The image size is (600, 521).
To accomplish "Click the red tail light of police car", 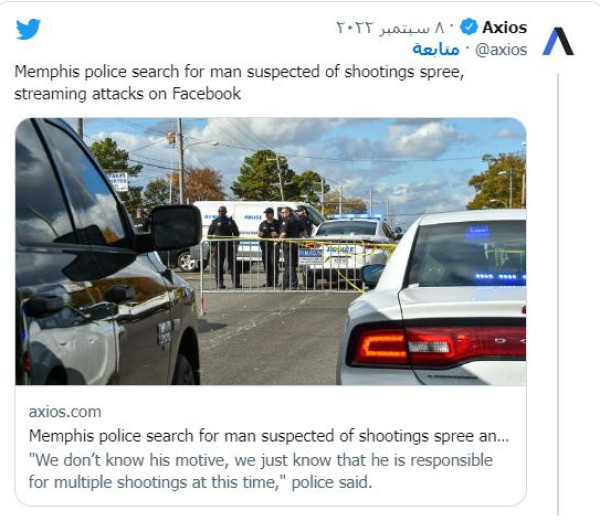I will (x=395, y=347).
